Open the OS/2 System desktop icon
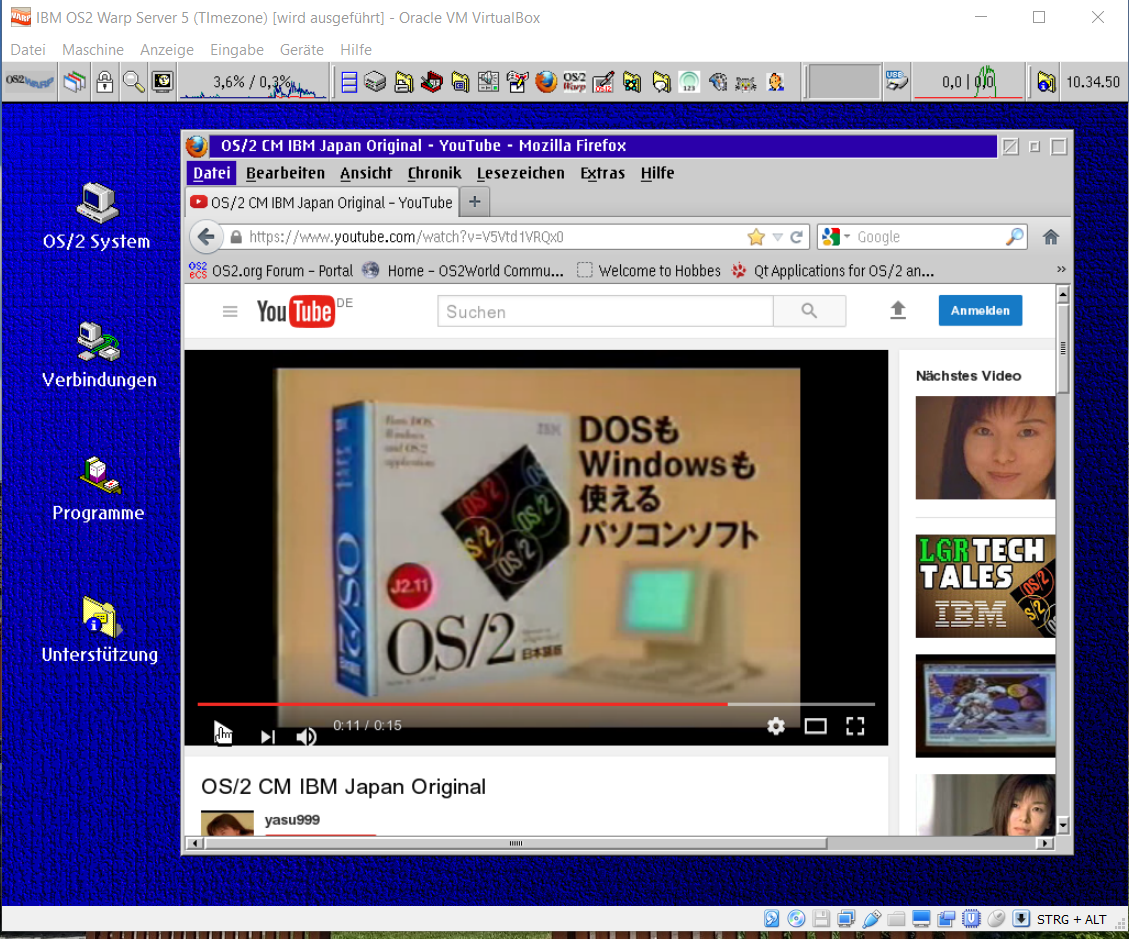The image size is (1129, 939). tap(96, 216)
